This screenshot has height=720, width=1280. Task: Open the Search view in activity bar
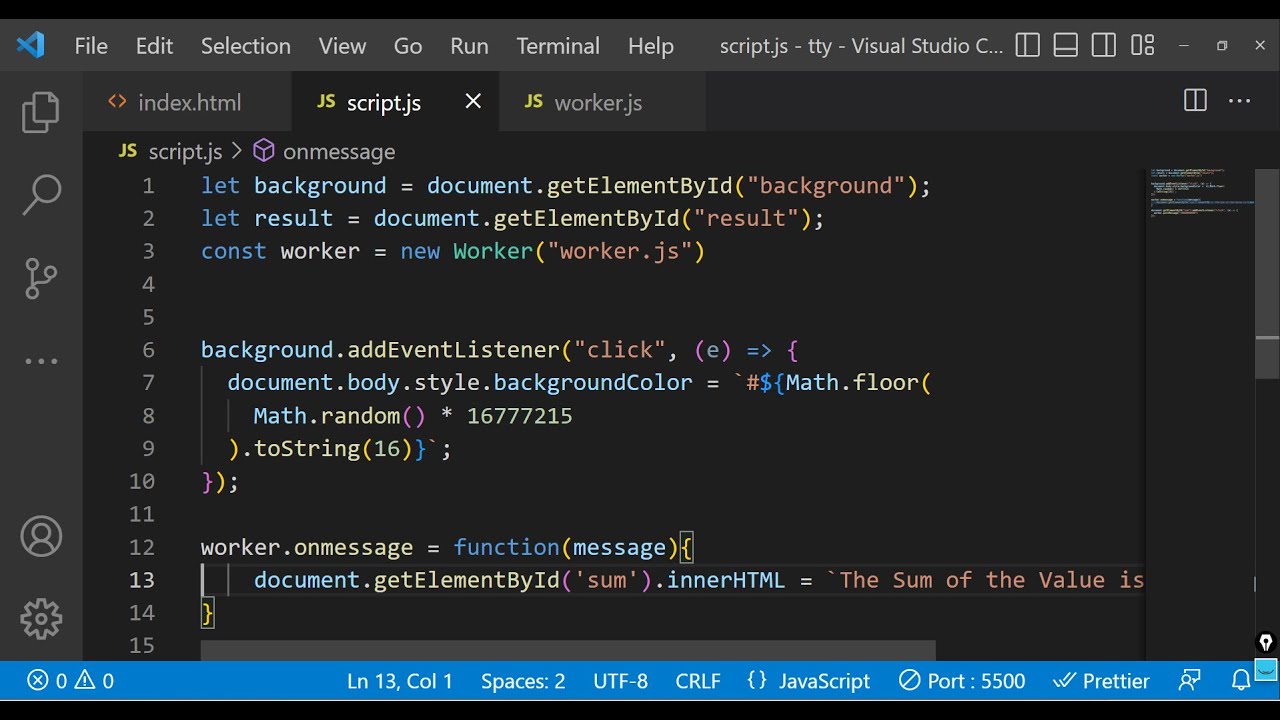pos(41,195)
